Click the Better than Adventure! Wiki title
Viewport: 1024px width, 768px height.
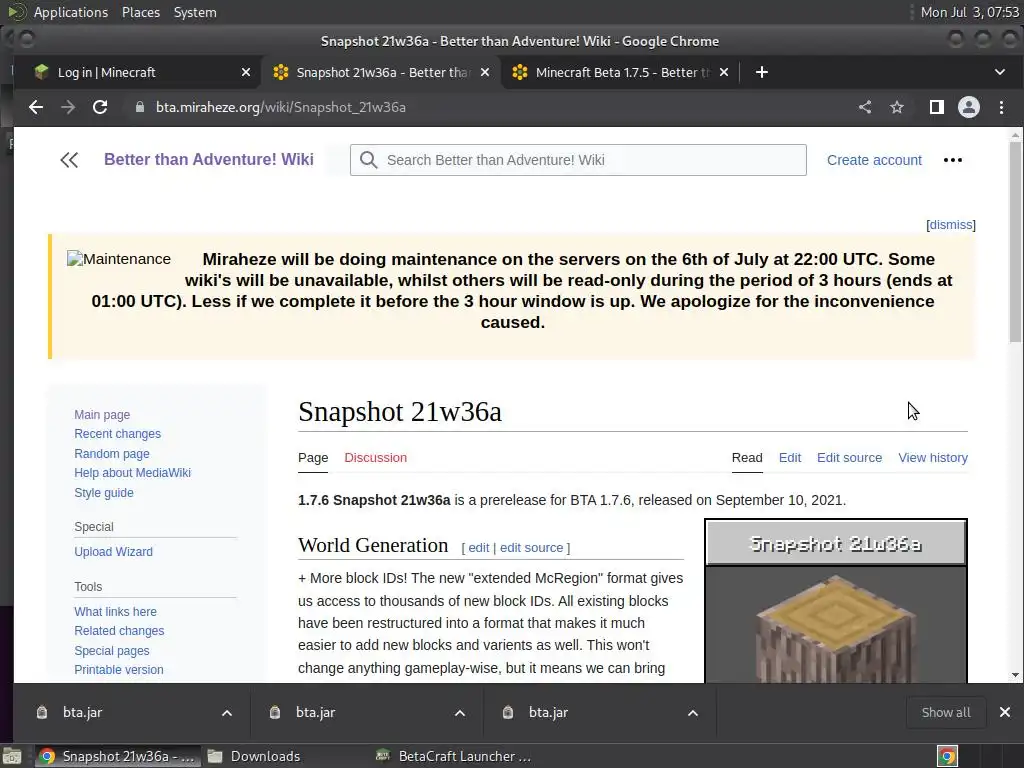(209, 159)
